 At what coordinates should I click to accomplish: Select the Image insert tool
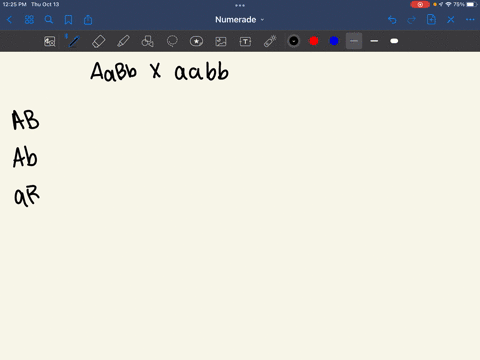click(221, 41)
